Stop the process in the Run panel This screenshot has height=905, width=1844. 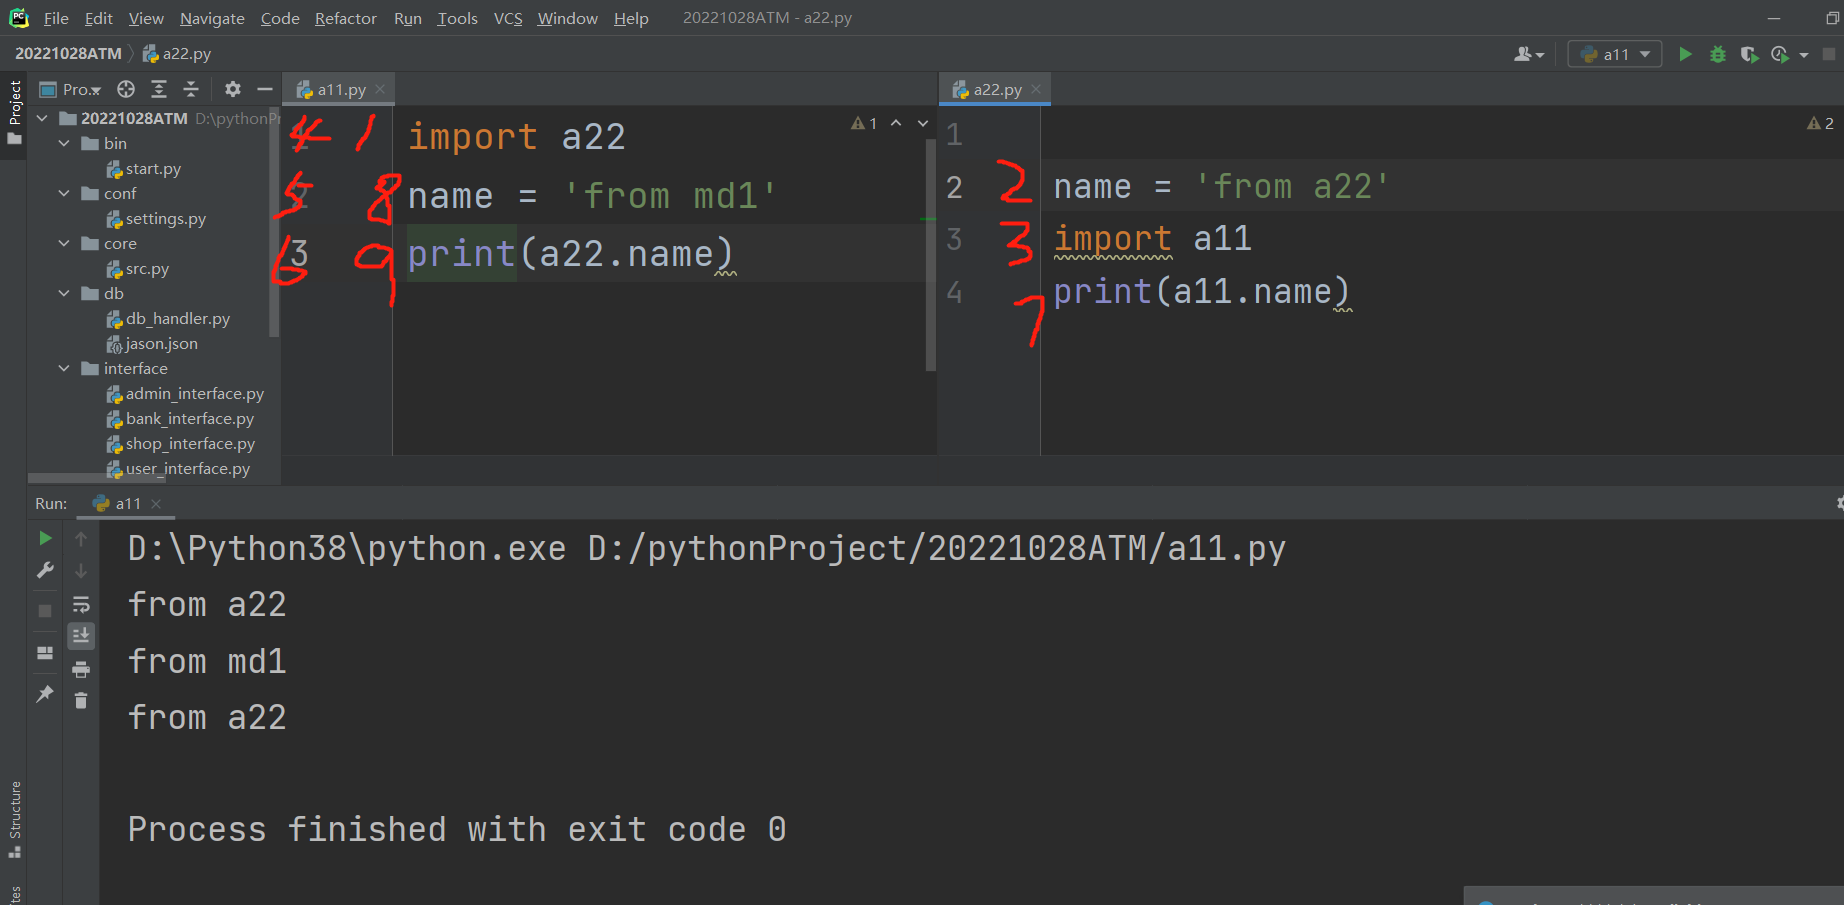[x=45, y=610]
